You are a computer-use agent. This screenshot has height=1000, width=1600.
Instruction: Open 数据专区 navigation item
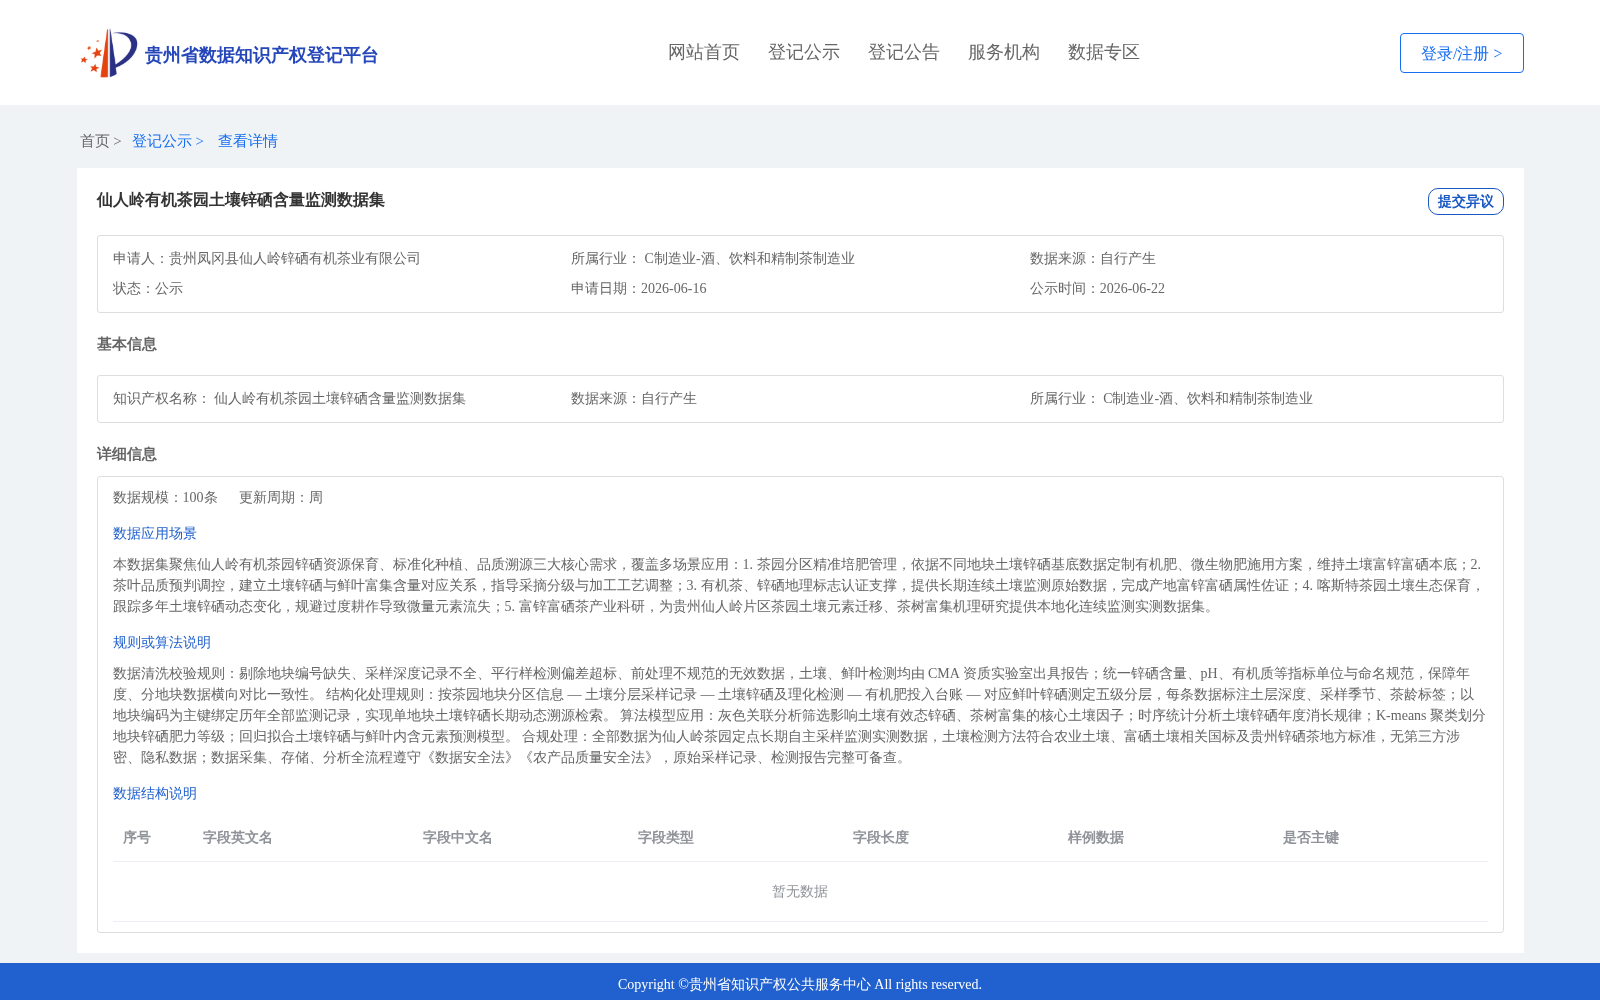tap(1104, 52)
